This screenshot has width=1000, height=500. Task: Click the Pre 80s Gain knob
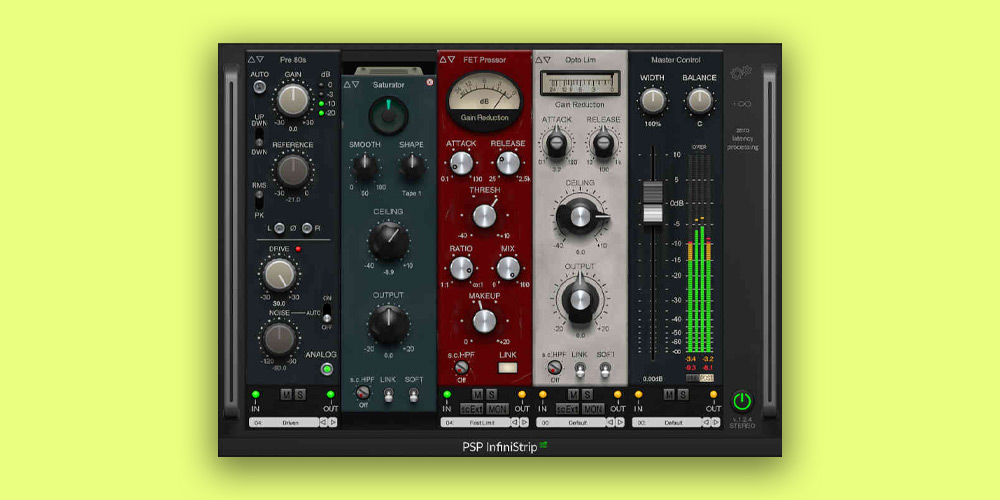pyautogui.click(x=293, y=99)
